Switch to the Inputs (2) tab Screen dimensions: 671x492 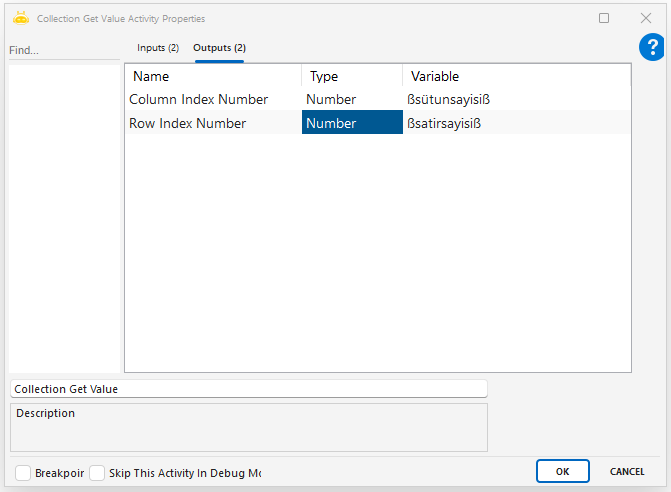(x=158, y=48)
